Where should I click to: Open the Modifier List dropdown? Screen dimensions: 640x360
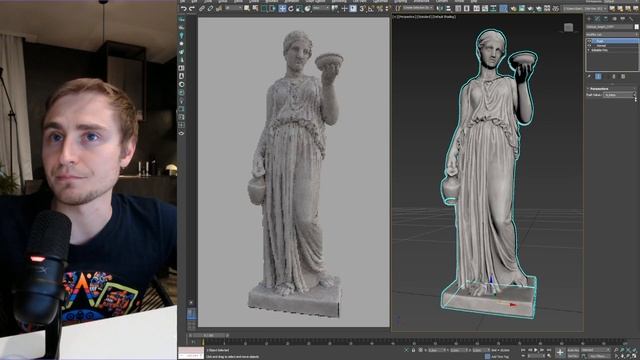[612, 34]
